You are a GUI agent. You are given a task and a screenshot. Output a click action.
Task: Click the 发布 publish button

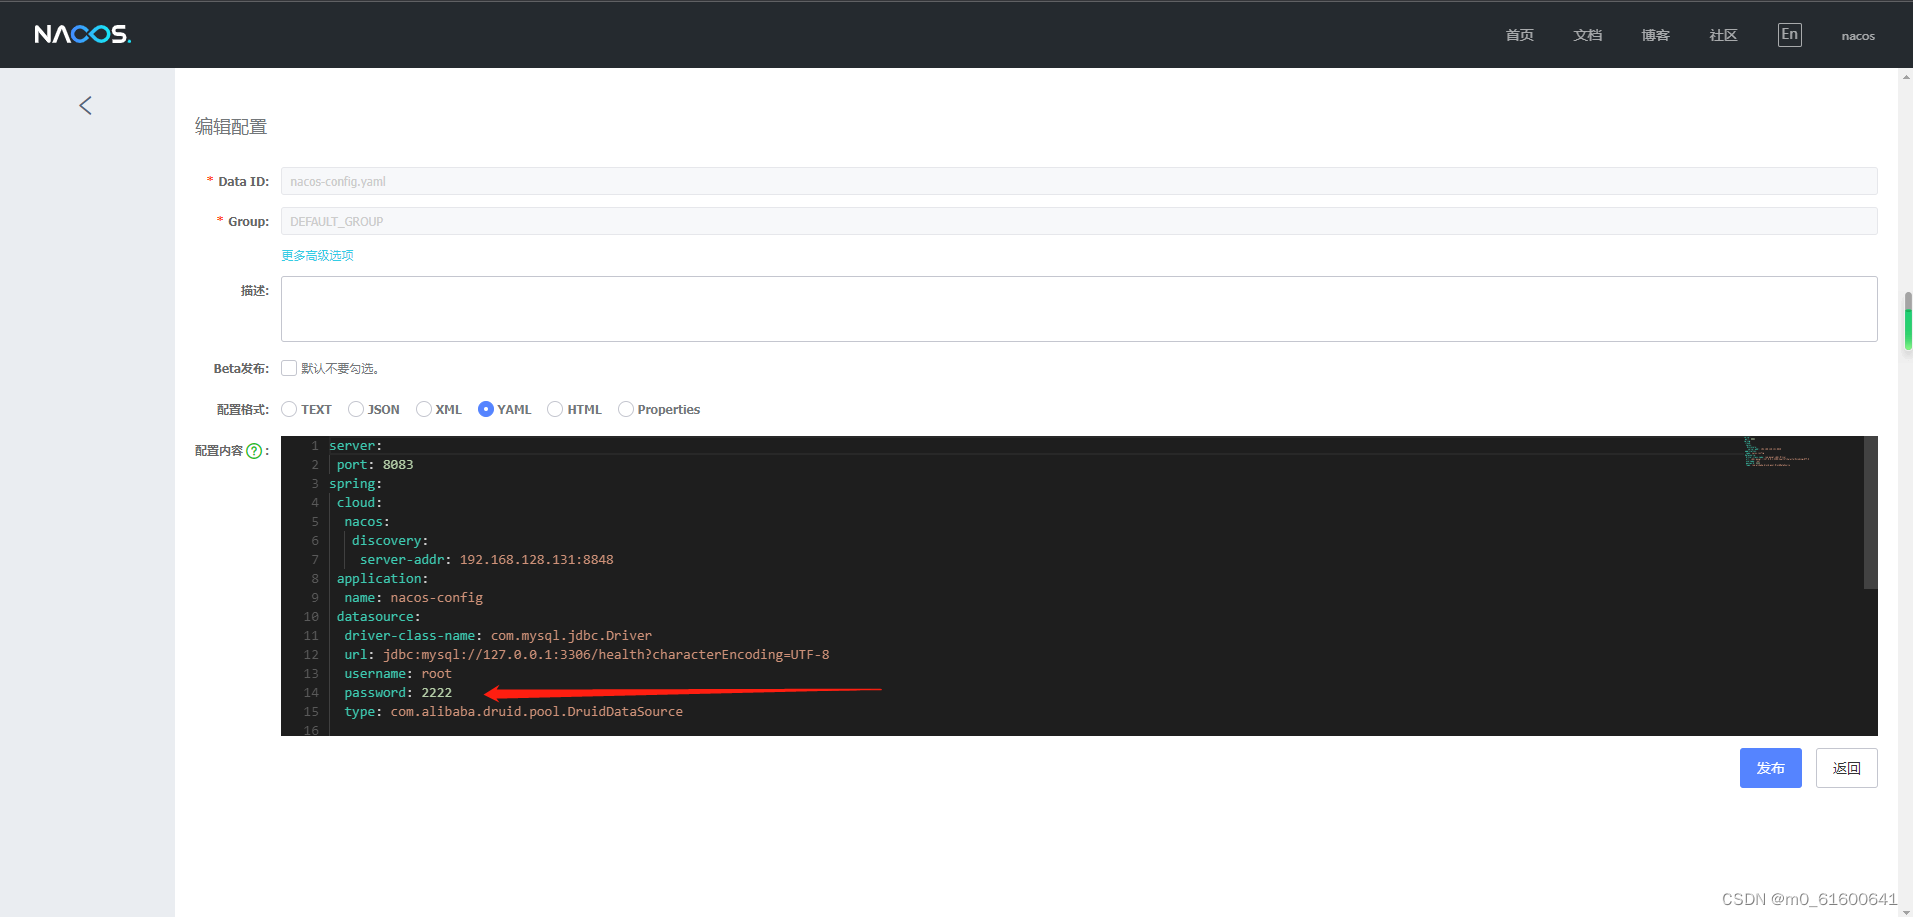[x=1770, y=768]
